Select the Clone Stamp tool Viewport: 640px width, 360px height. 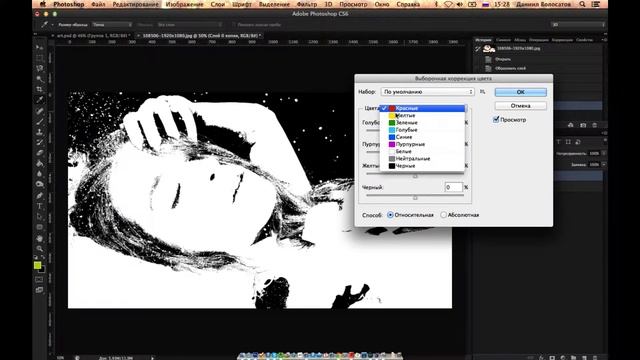pyautogui.click(x=40, y=132)
